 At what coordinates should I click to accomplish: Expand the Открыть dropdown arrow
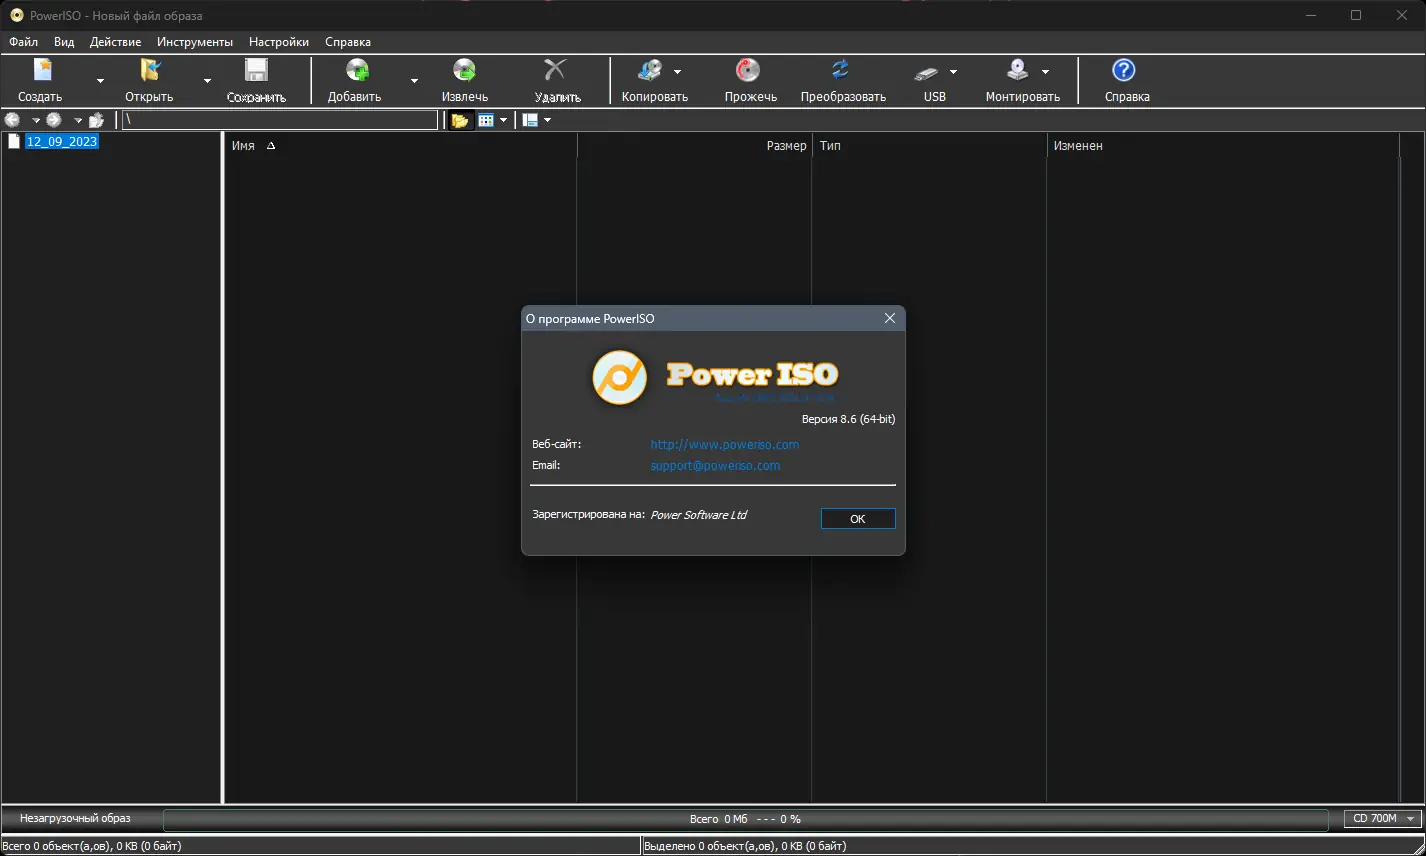click(206, 79)
